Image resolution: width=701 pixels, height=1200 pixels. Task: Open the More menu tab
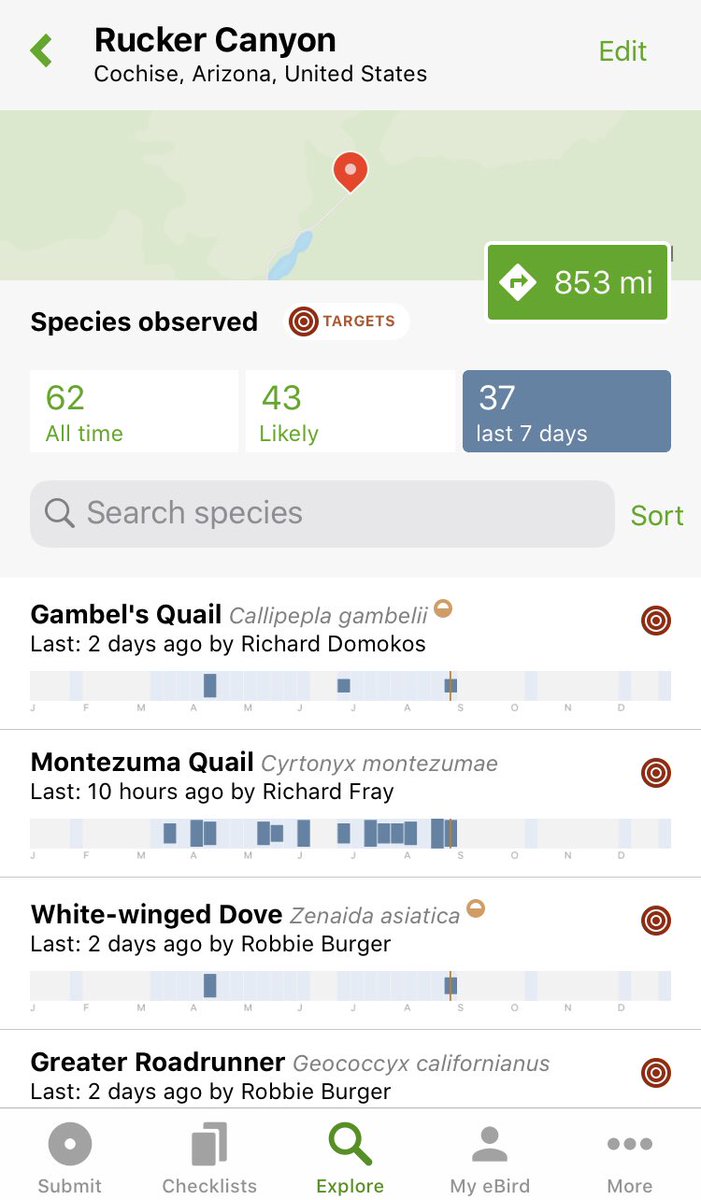pyautogui.click(x=630, y=1156)
